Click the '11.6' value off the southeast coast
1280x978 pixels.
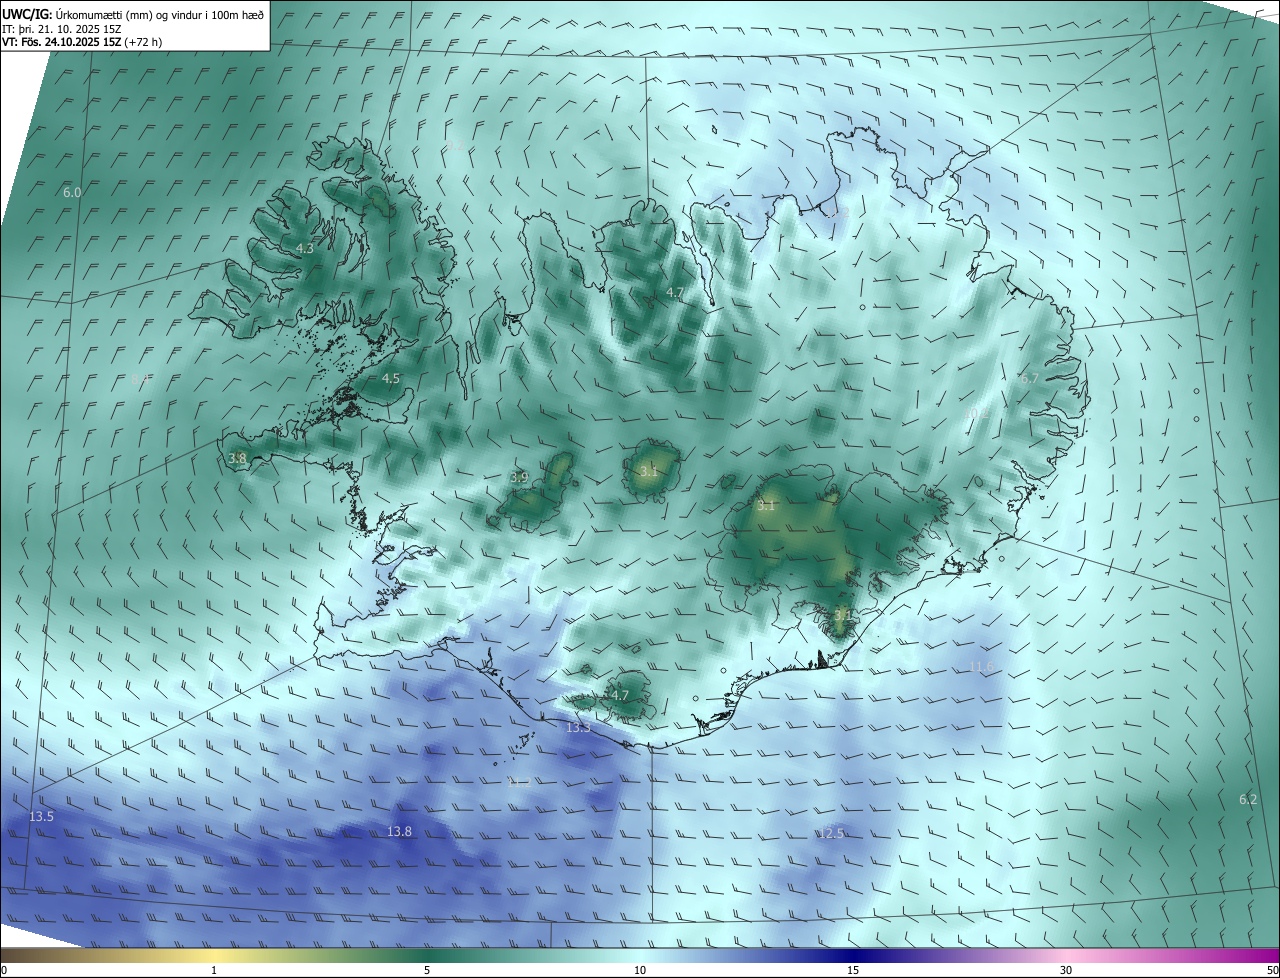pyautogui.click(x=982, y=666)
